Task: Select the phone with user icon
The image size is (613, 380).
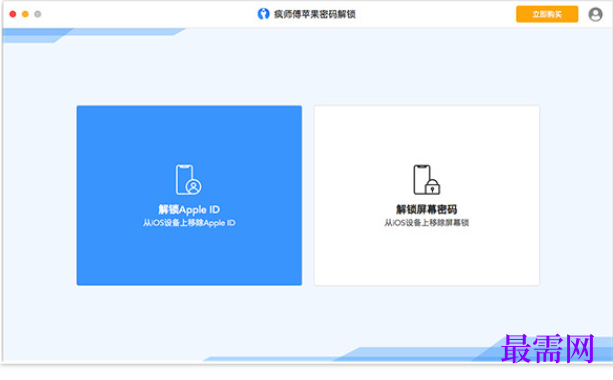Action: [188, 179]
